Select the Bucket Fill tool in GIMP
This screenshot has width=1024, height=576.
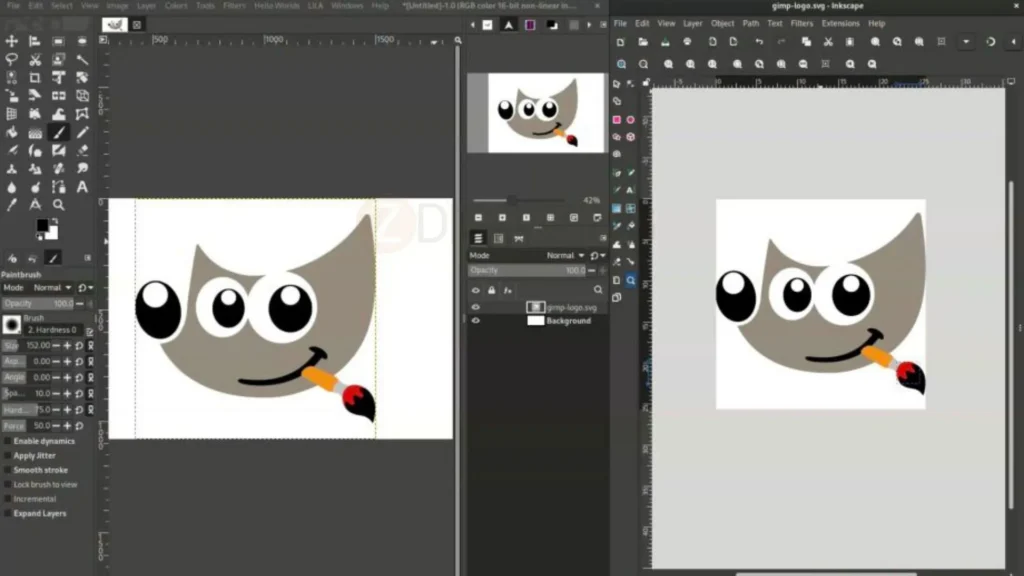coord(12,133)
